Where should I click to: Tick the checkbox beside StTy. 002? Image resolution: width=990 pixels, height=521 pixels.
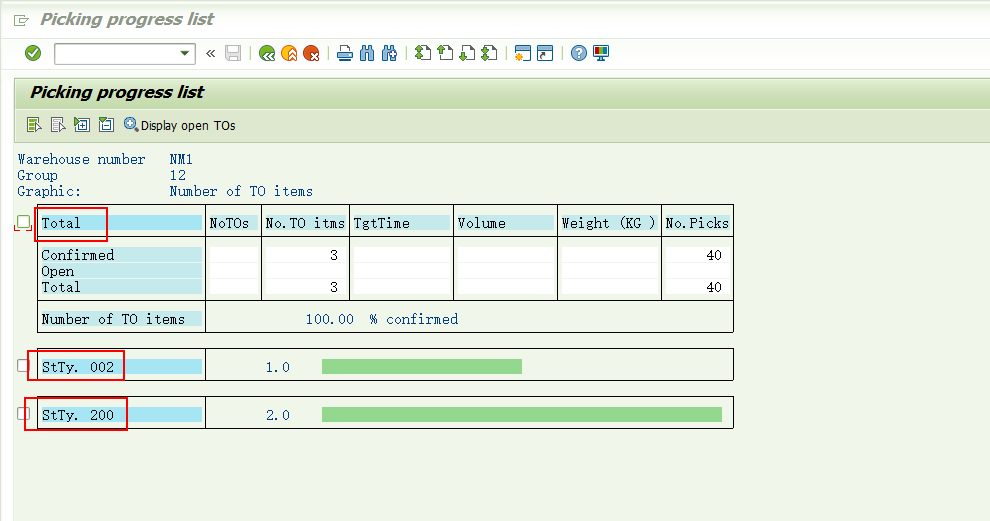[x=23, y=366]
